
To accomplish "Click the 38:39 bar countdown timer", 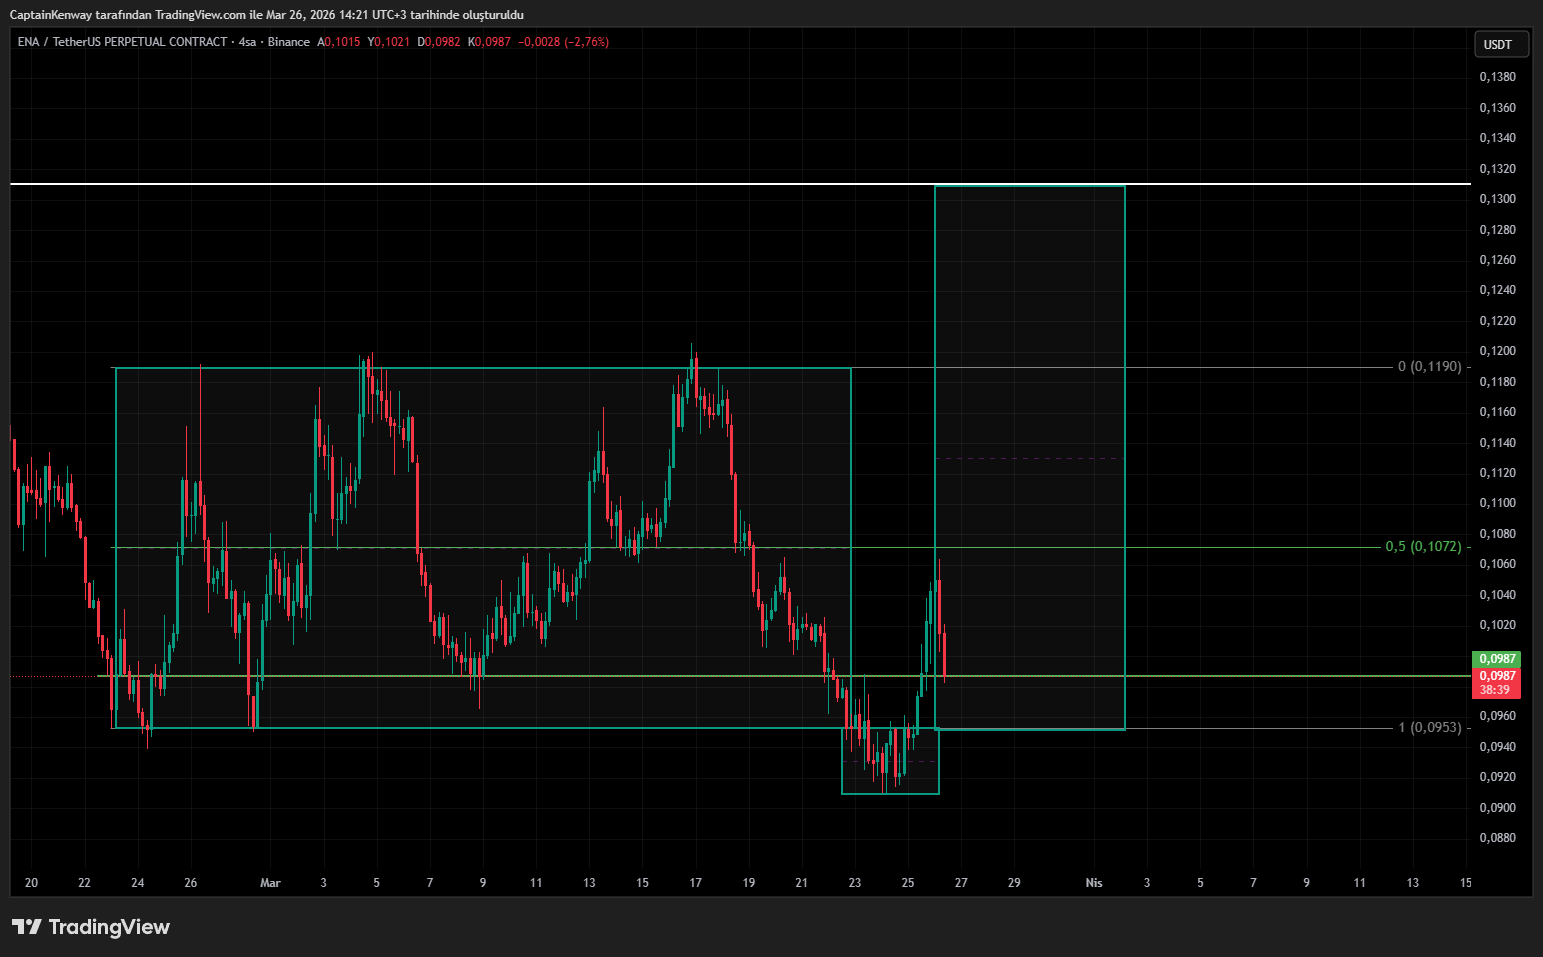I will click(1496, 690).
